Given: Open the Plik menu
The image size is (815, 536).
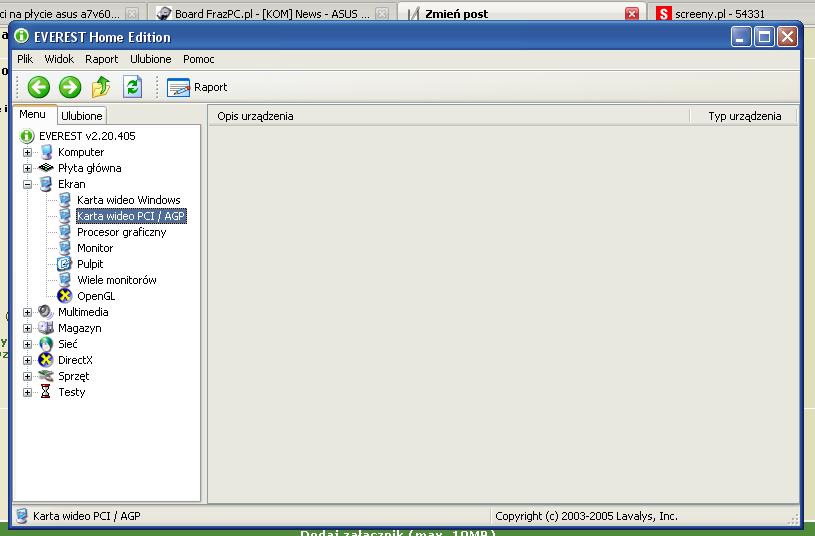Looking at the screenshot, I should click(25, 59).
